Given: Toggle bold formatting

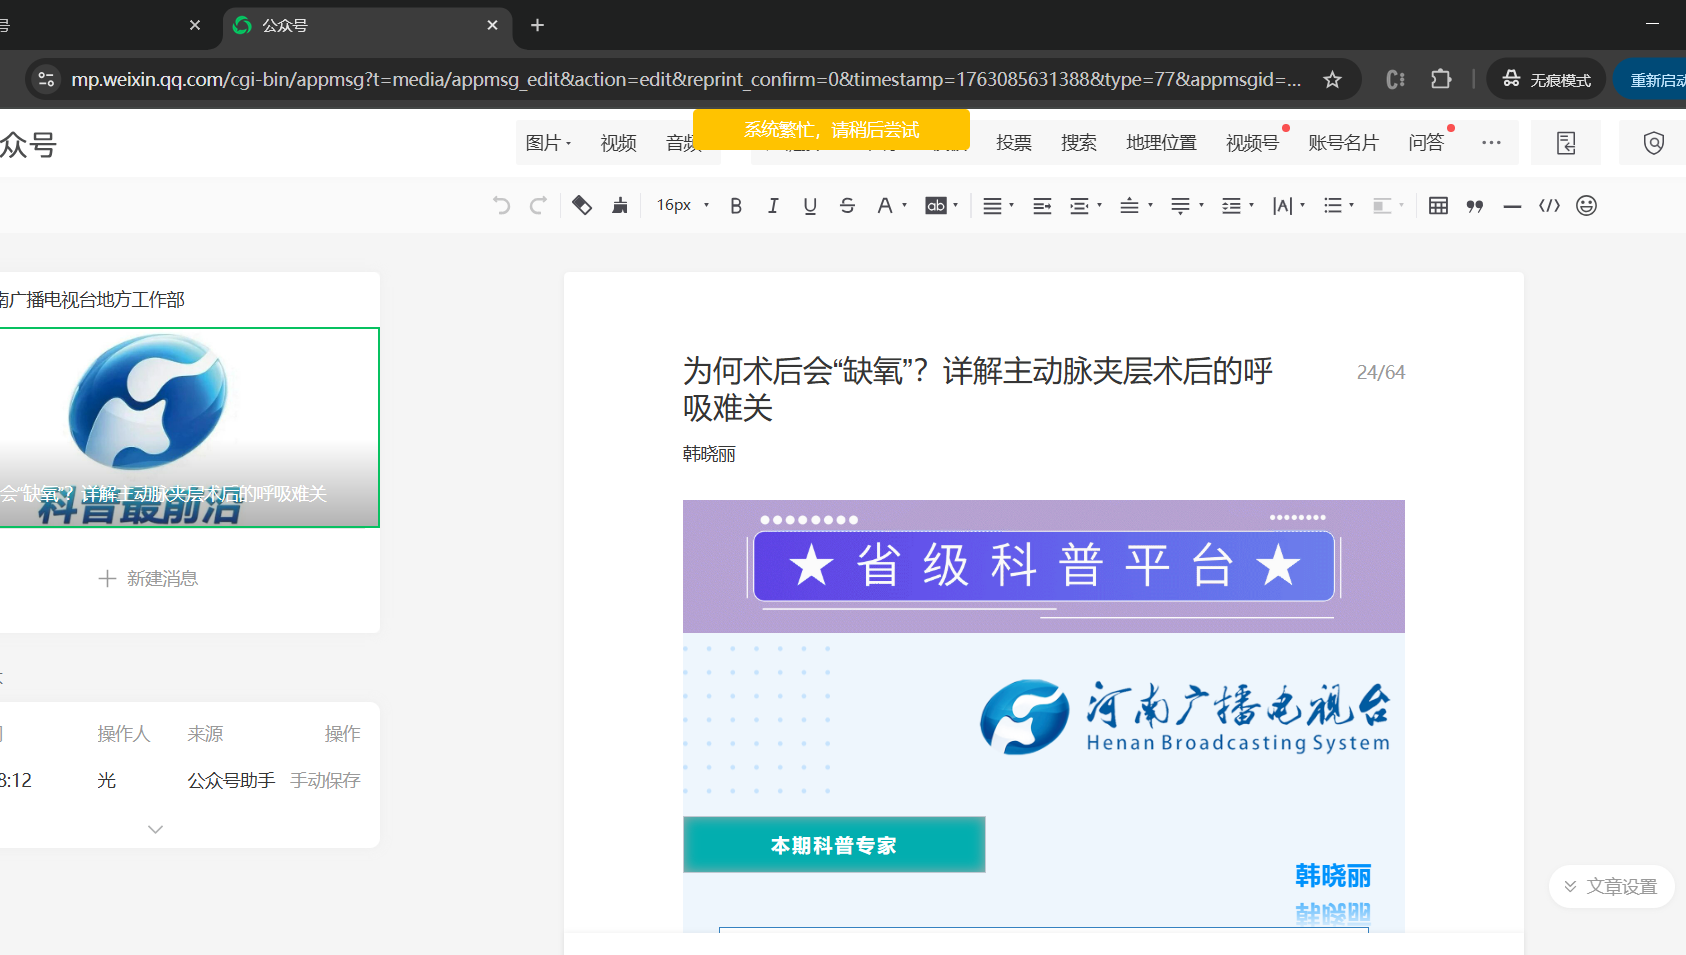Looking at the screenshot, I should click(736, 206).
